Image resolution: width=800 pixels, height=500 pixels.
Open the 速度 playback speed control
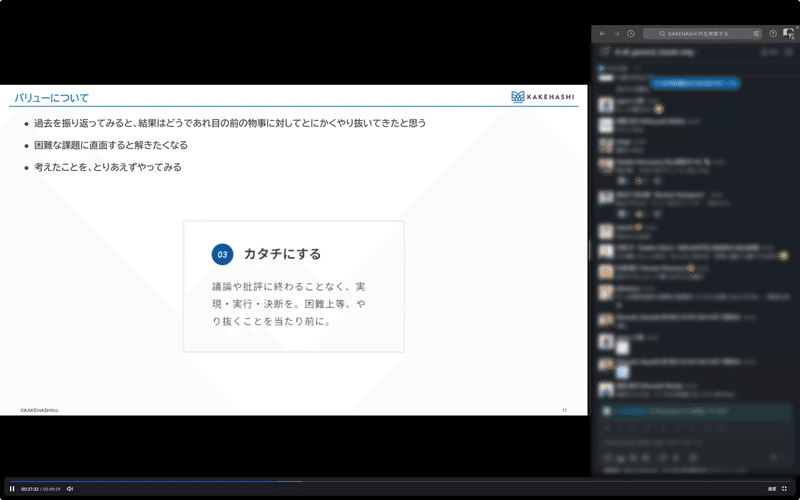click(772, 489)
